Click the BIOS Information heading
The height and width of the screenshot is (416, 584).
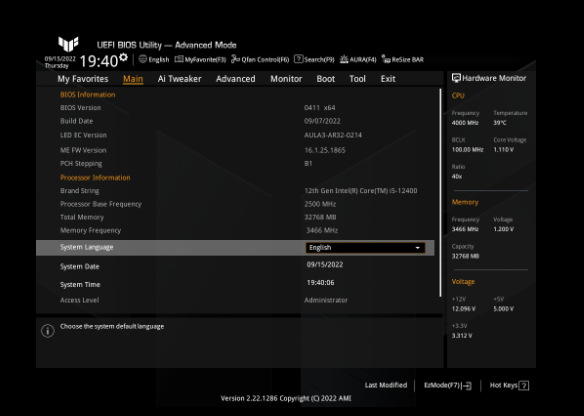[x=88, y=95]
